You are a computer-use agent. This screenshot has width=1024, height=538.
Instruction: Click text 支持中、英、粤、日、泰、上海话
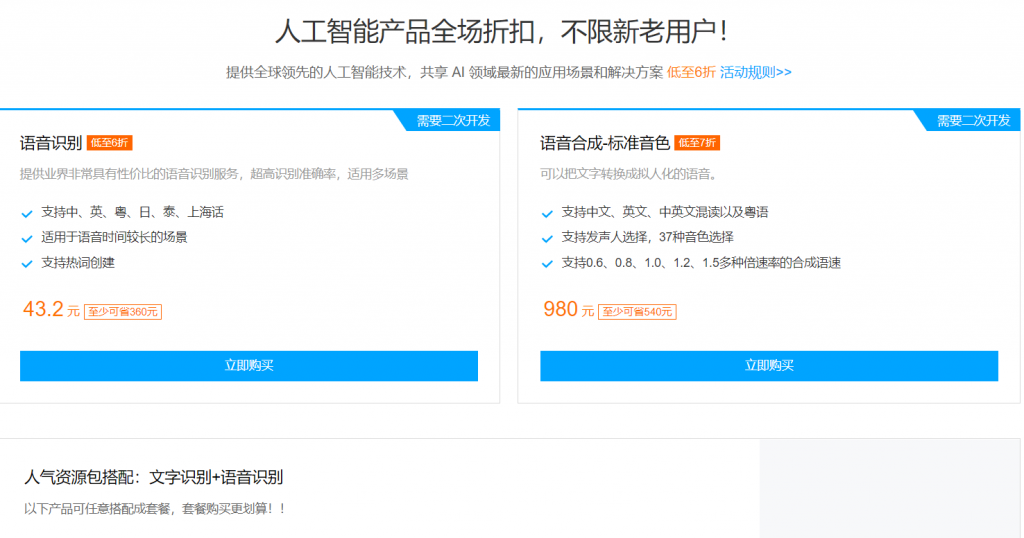click(x=133, y=212)
